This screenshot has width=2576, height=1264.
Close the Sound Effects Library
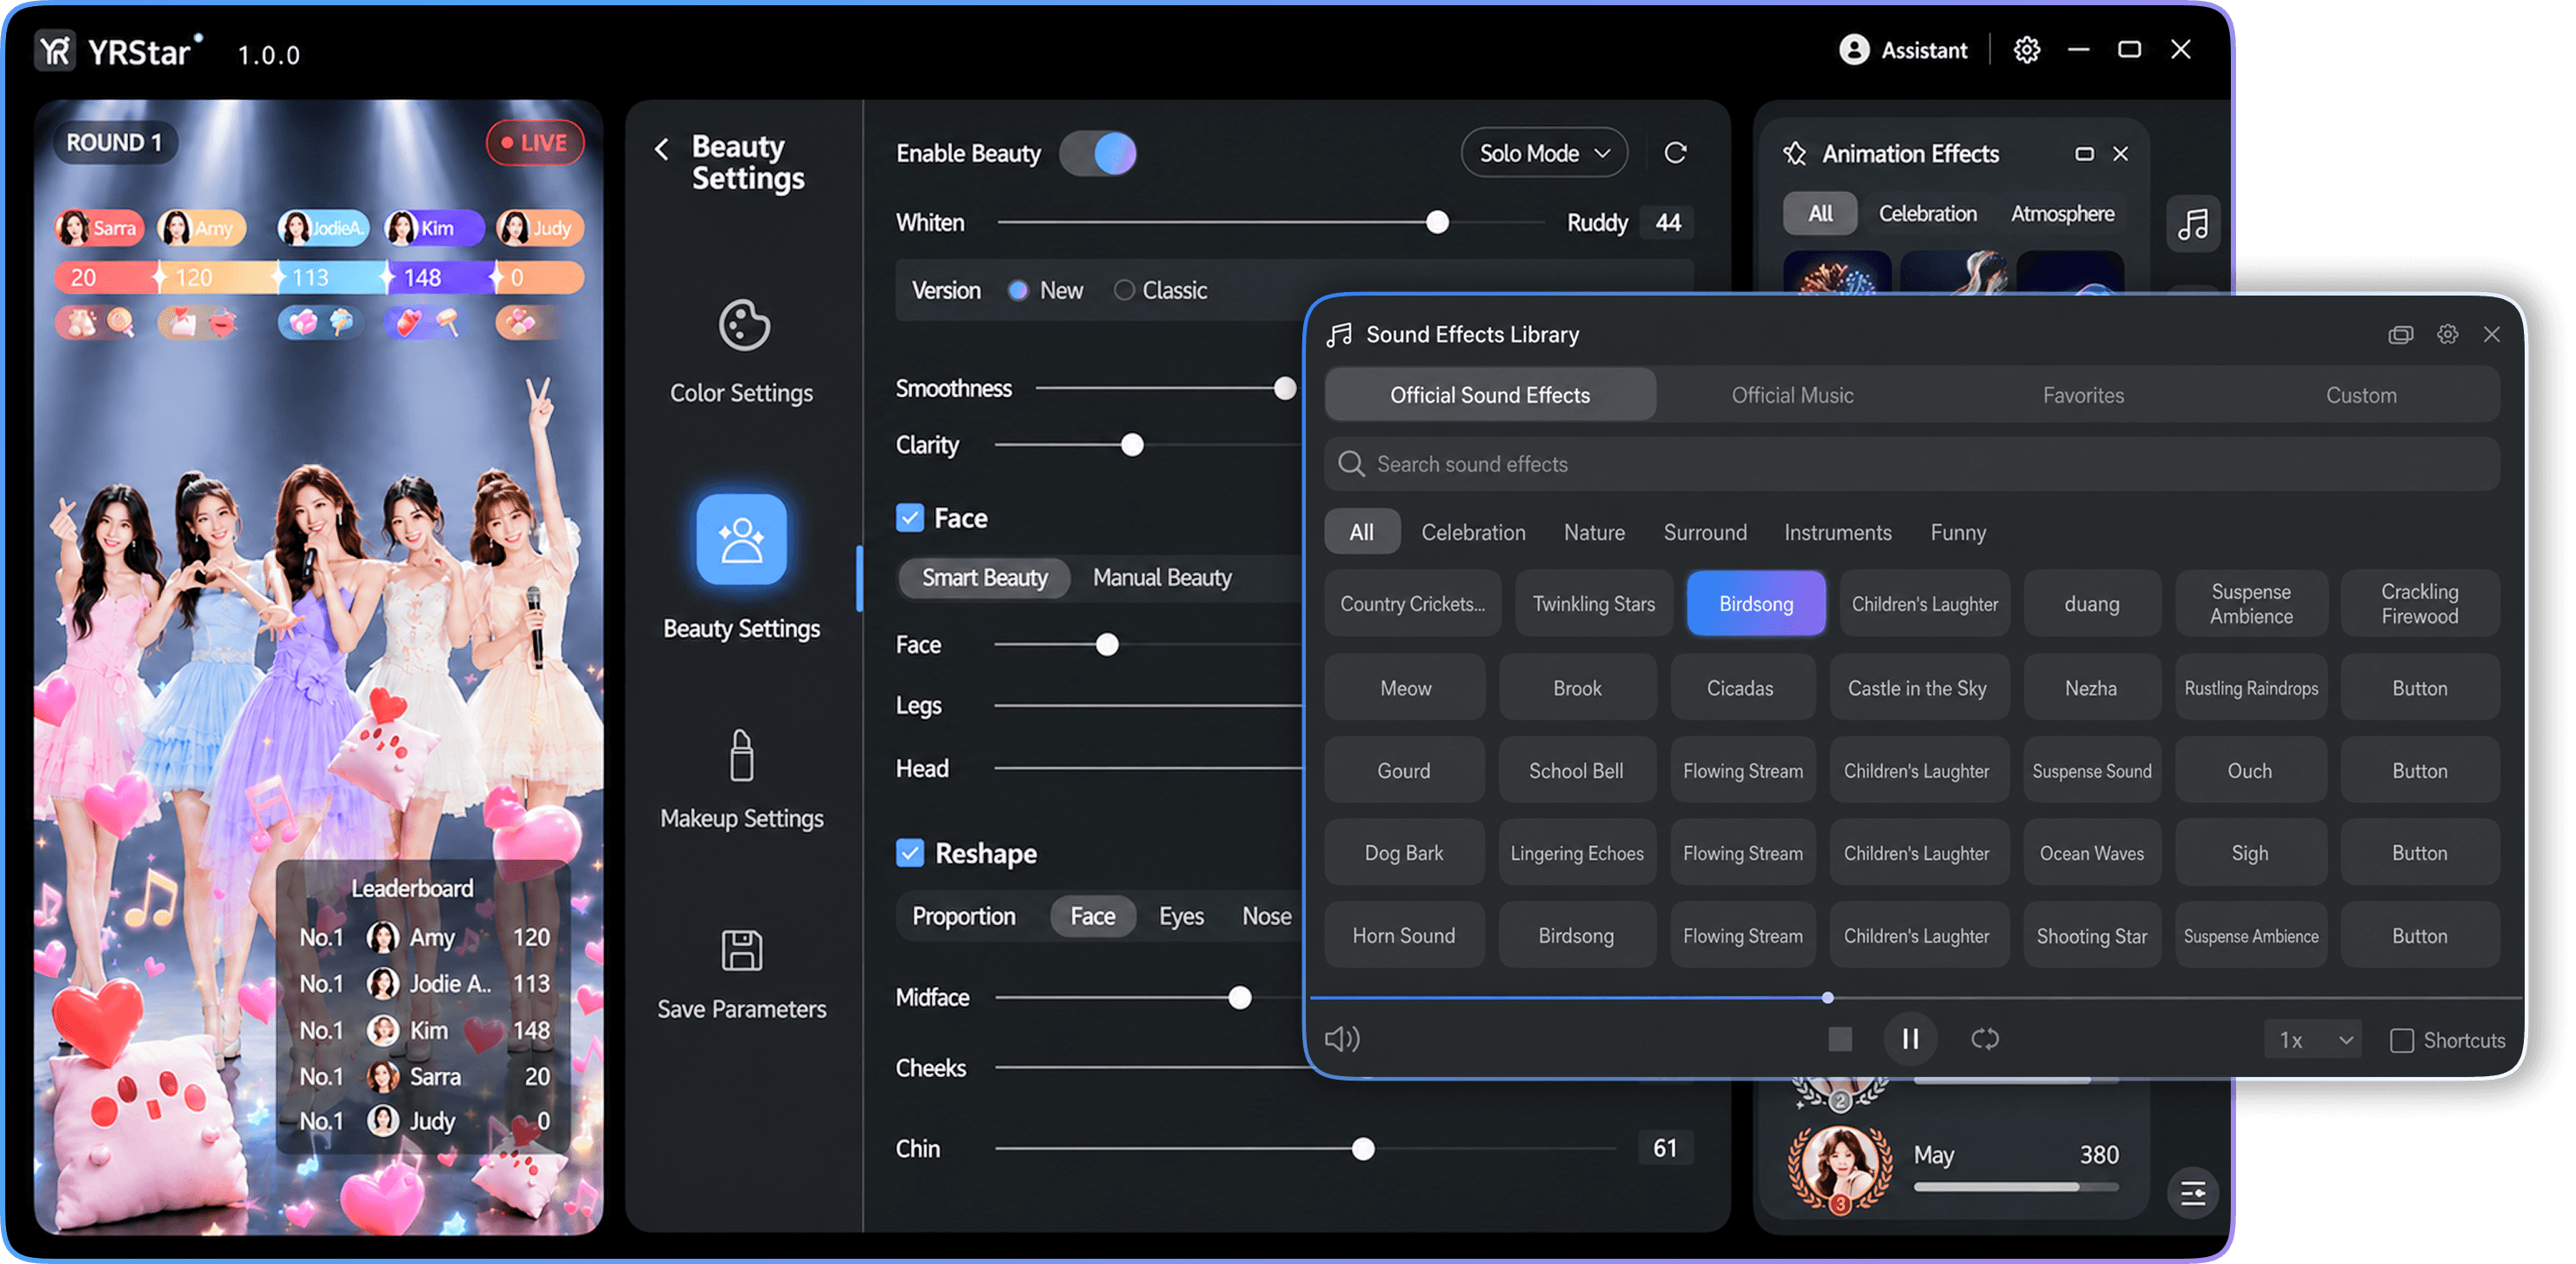[x=2491, y=334]
